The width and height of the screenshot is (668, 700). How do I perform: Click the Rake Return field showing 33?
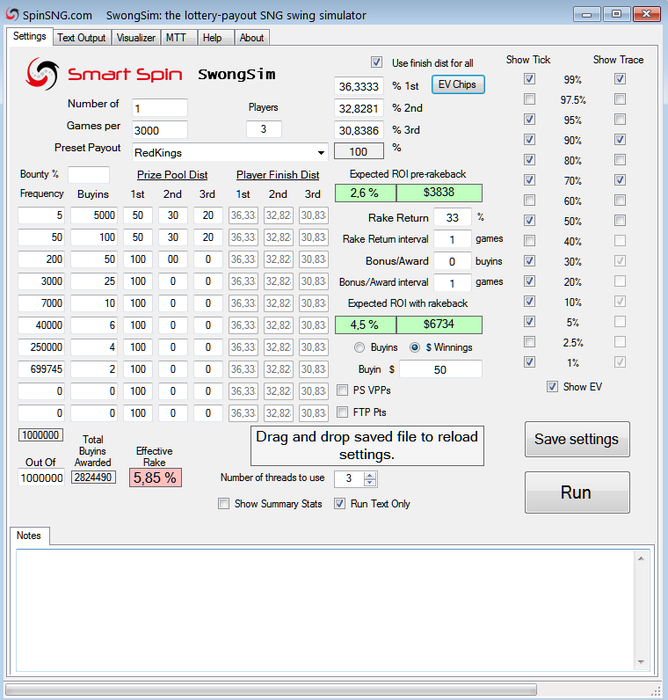coord(452,217)
